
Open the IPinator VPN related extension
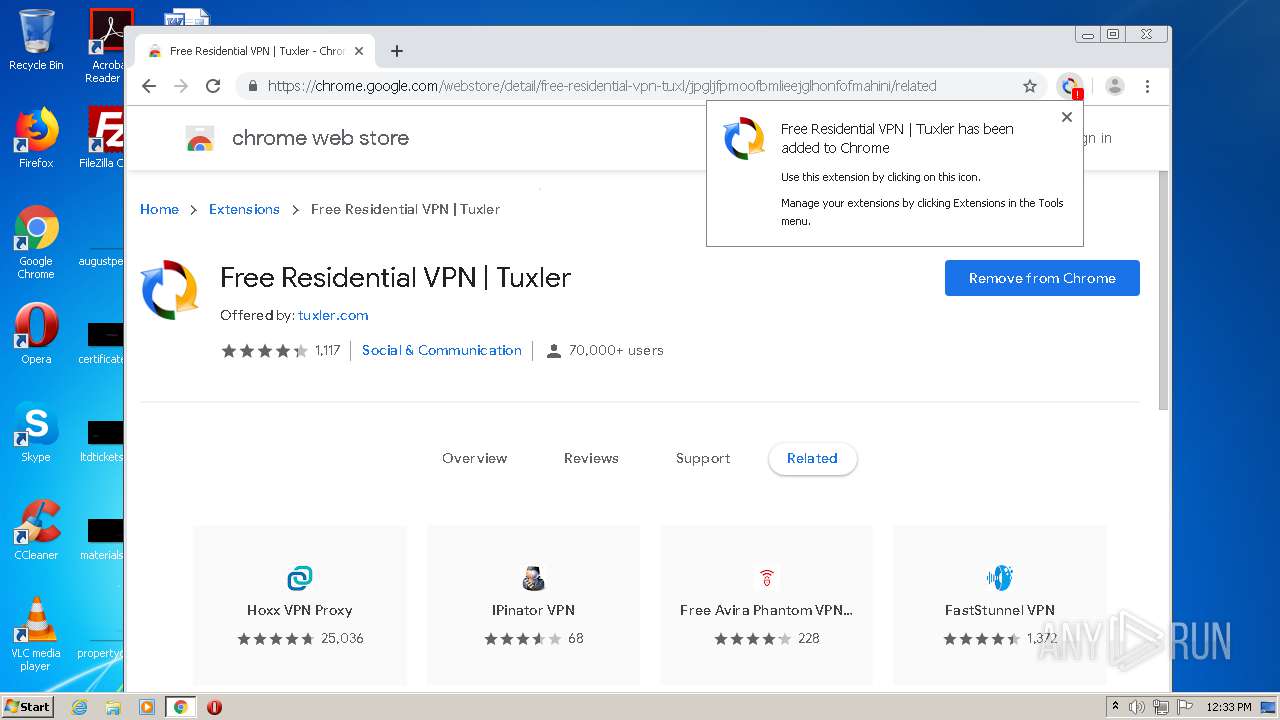tap(533, 605)
